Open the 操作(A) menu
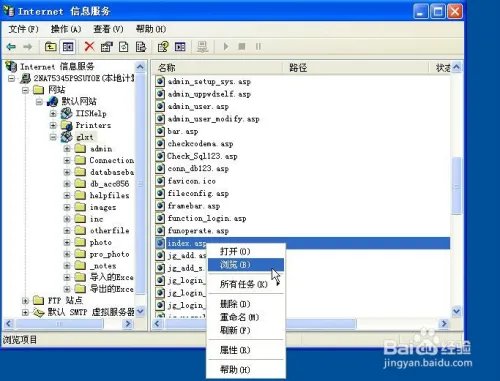Image resolution: width=500 pixels, height=381 pixels. (x=66, y=29)
